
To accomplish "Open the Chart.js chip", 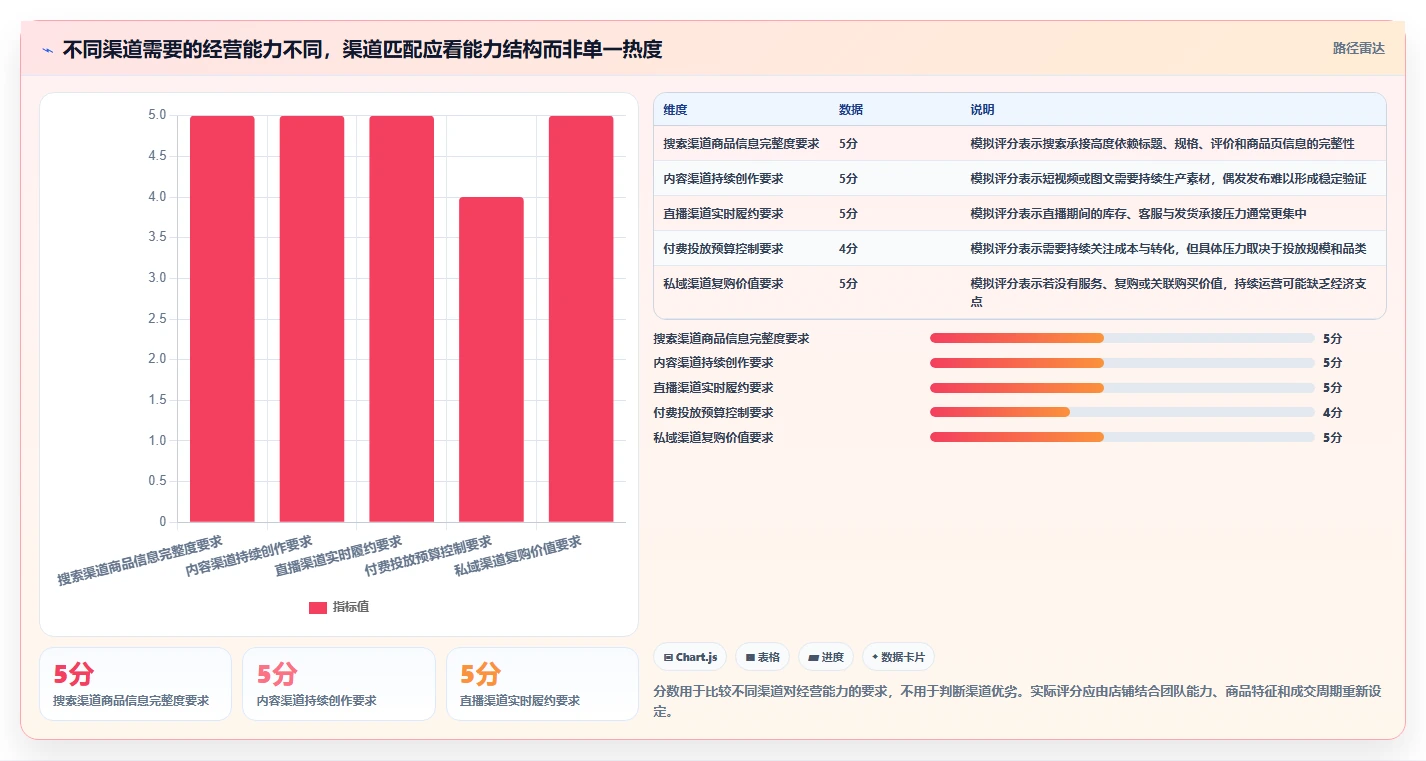I will click(690, 657).
